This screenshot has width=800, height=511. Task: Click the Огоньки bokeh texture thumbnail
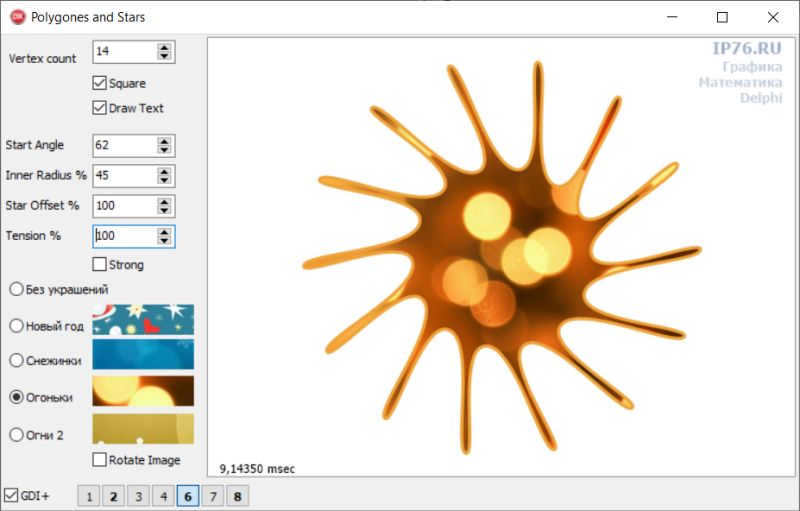point(143,391)
